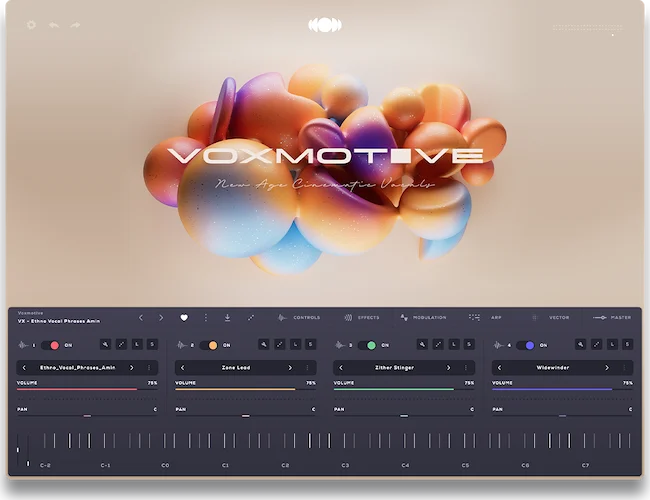
Task: Click the UJAM-style logo at top center
Action: [325, 25]
